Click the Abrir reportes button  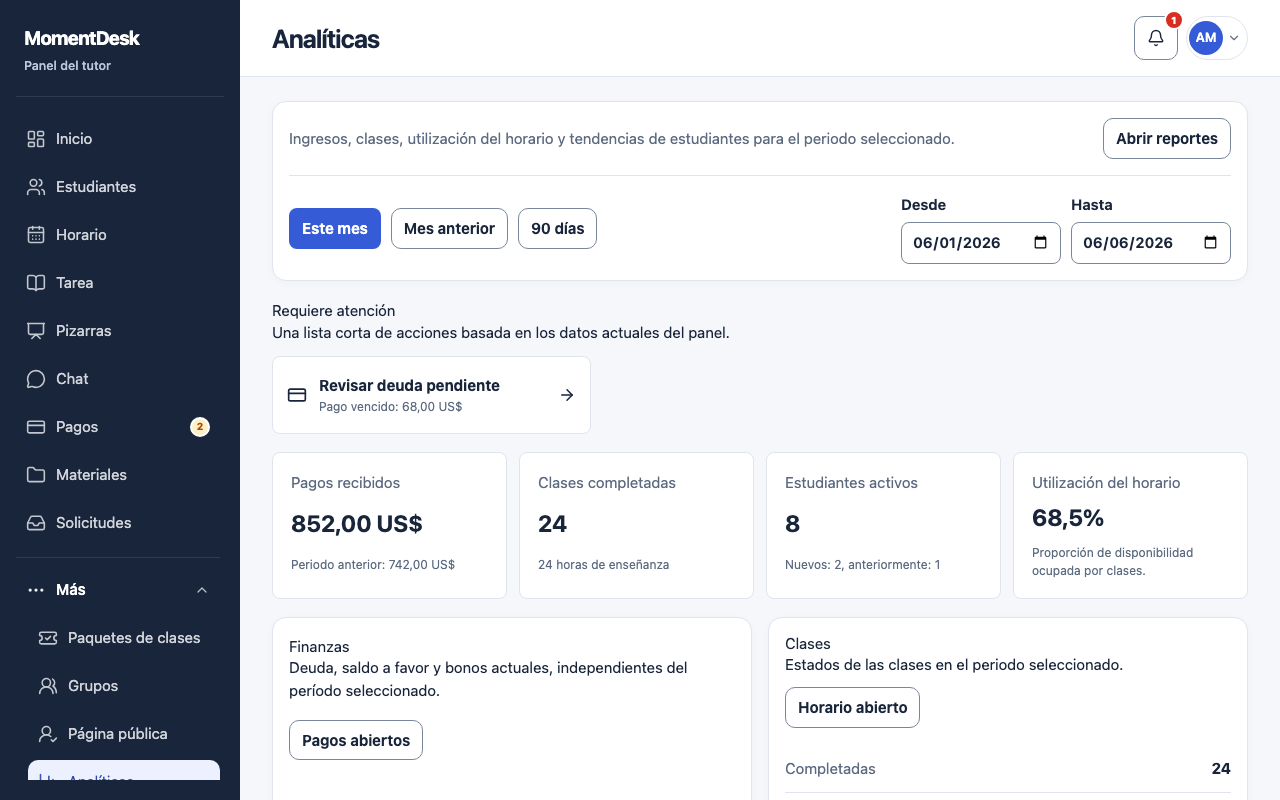click(1167, 139)
